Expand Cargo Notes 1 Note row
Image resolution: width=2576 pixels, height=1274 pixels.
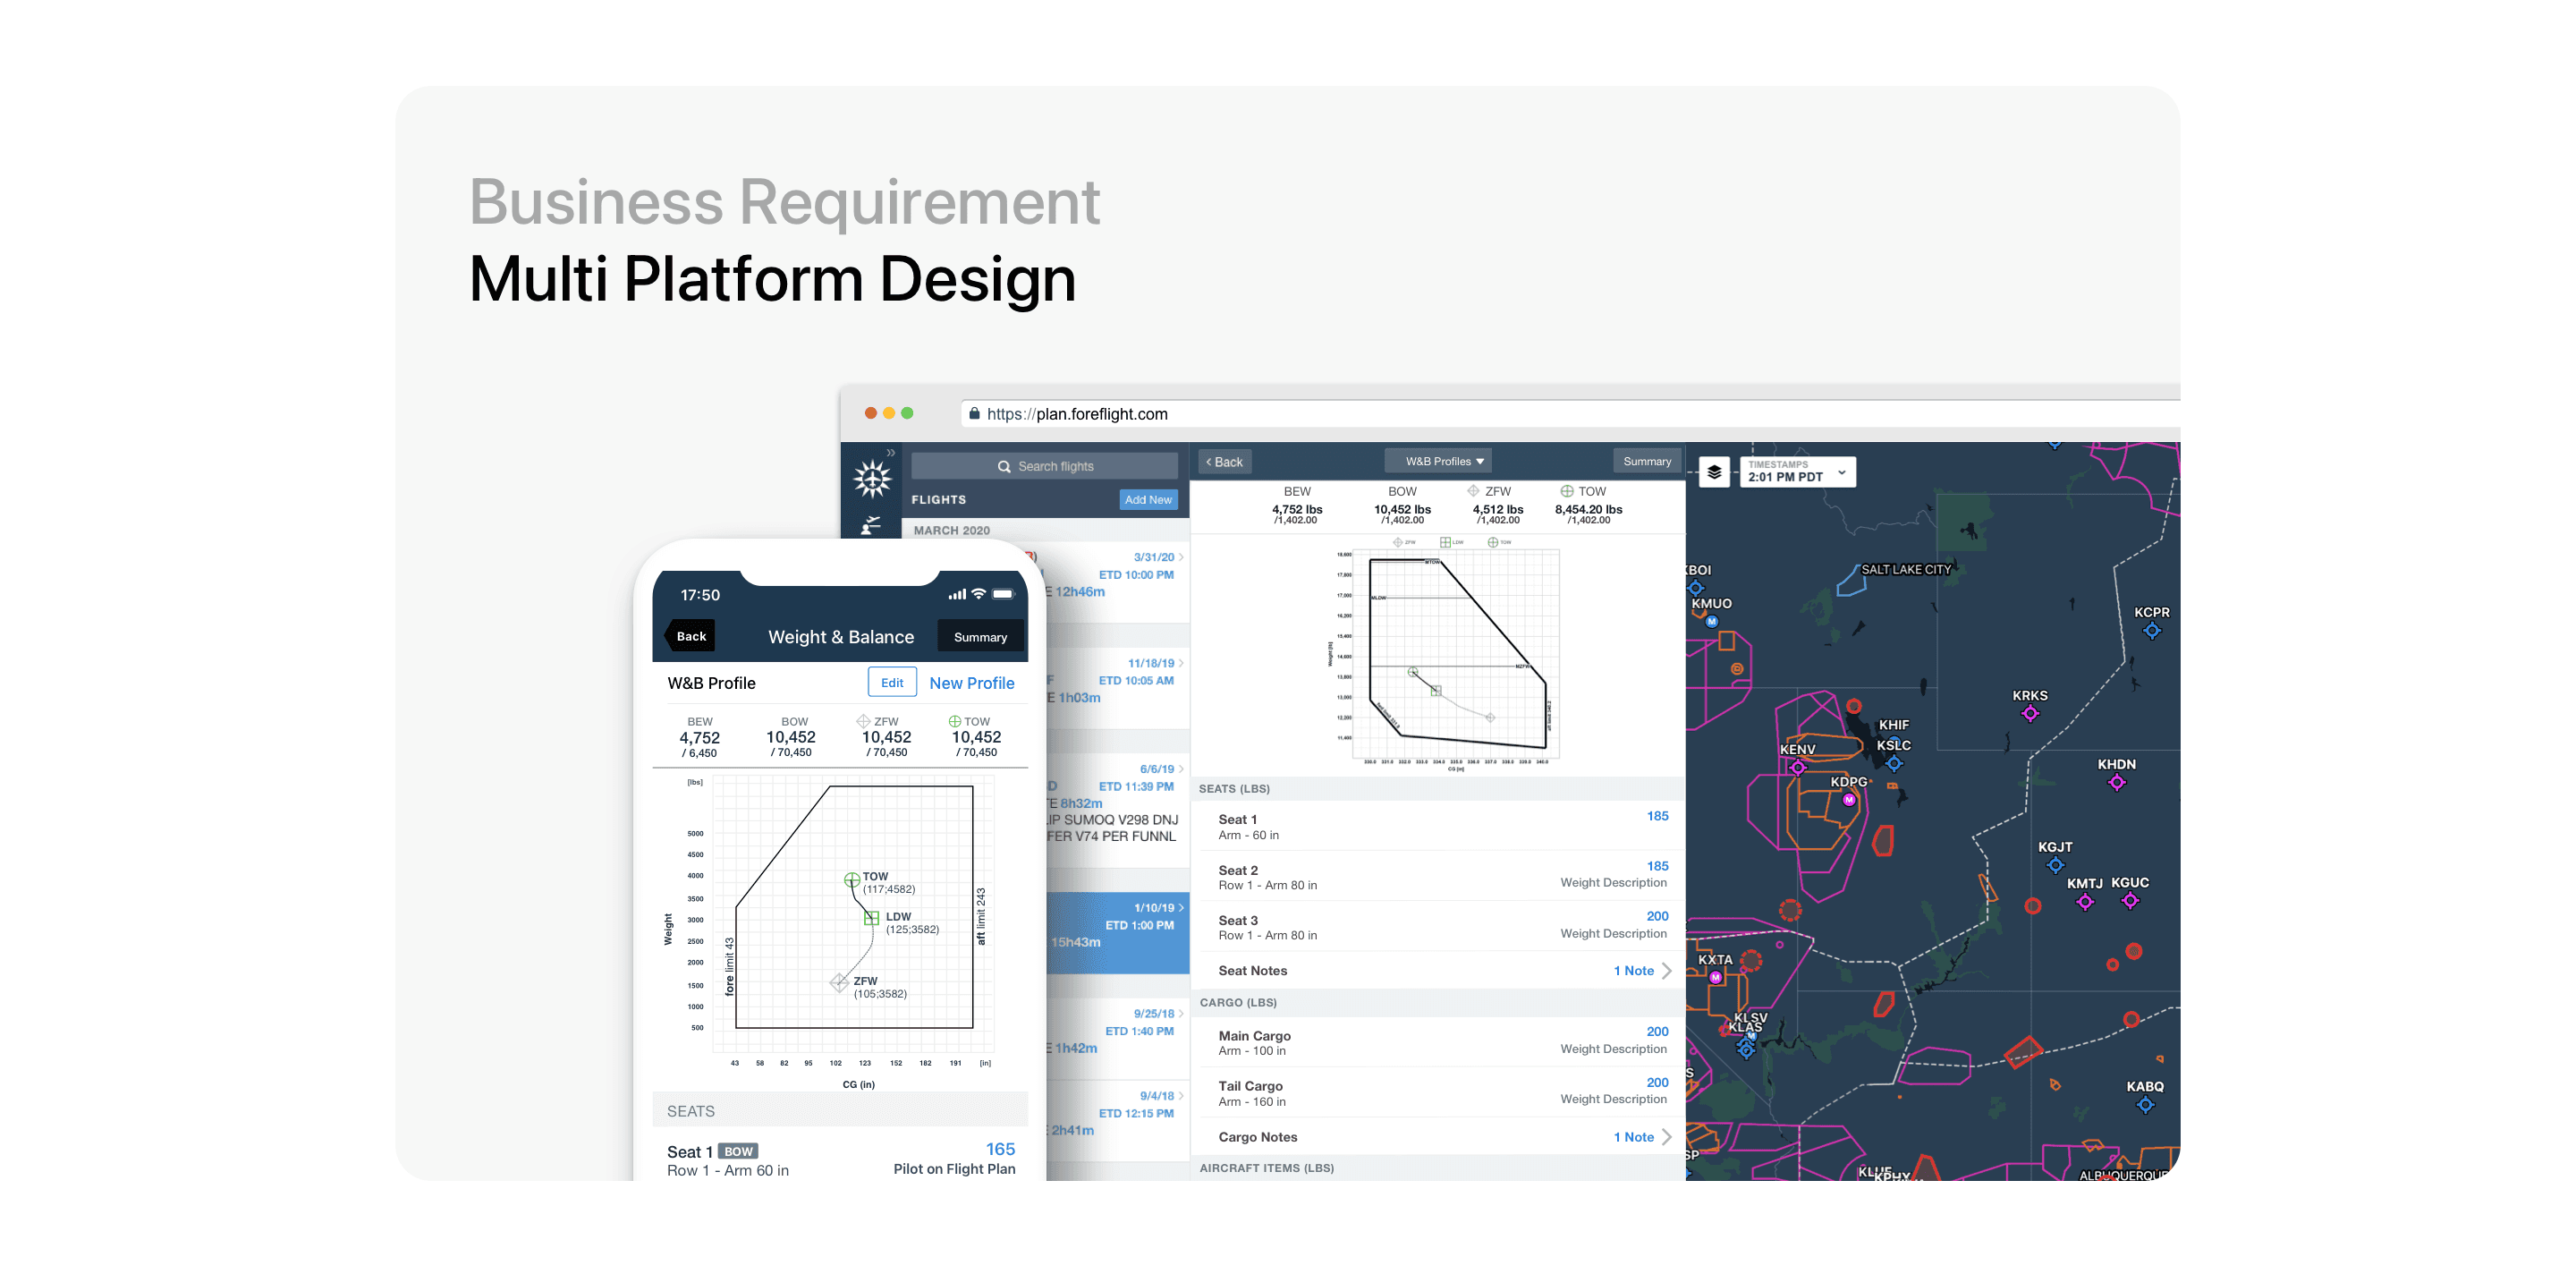click(1642, 1137)
